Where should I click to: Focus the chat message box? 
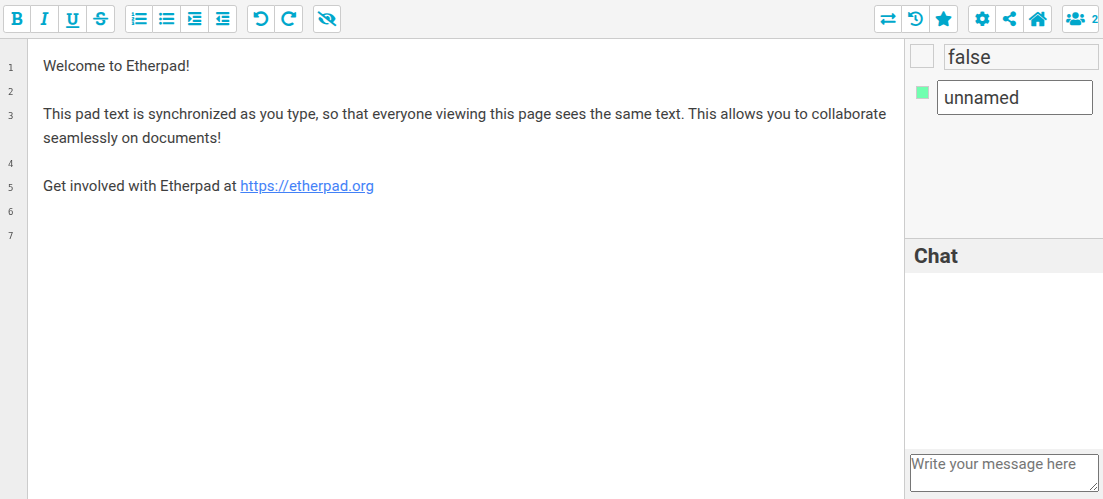(1004, 472)
